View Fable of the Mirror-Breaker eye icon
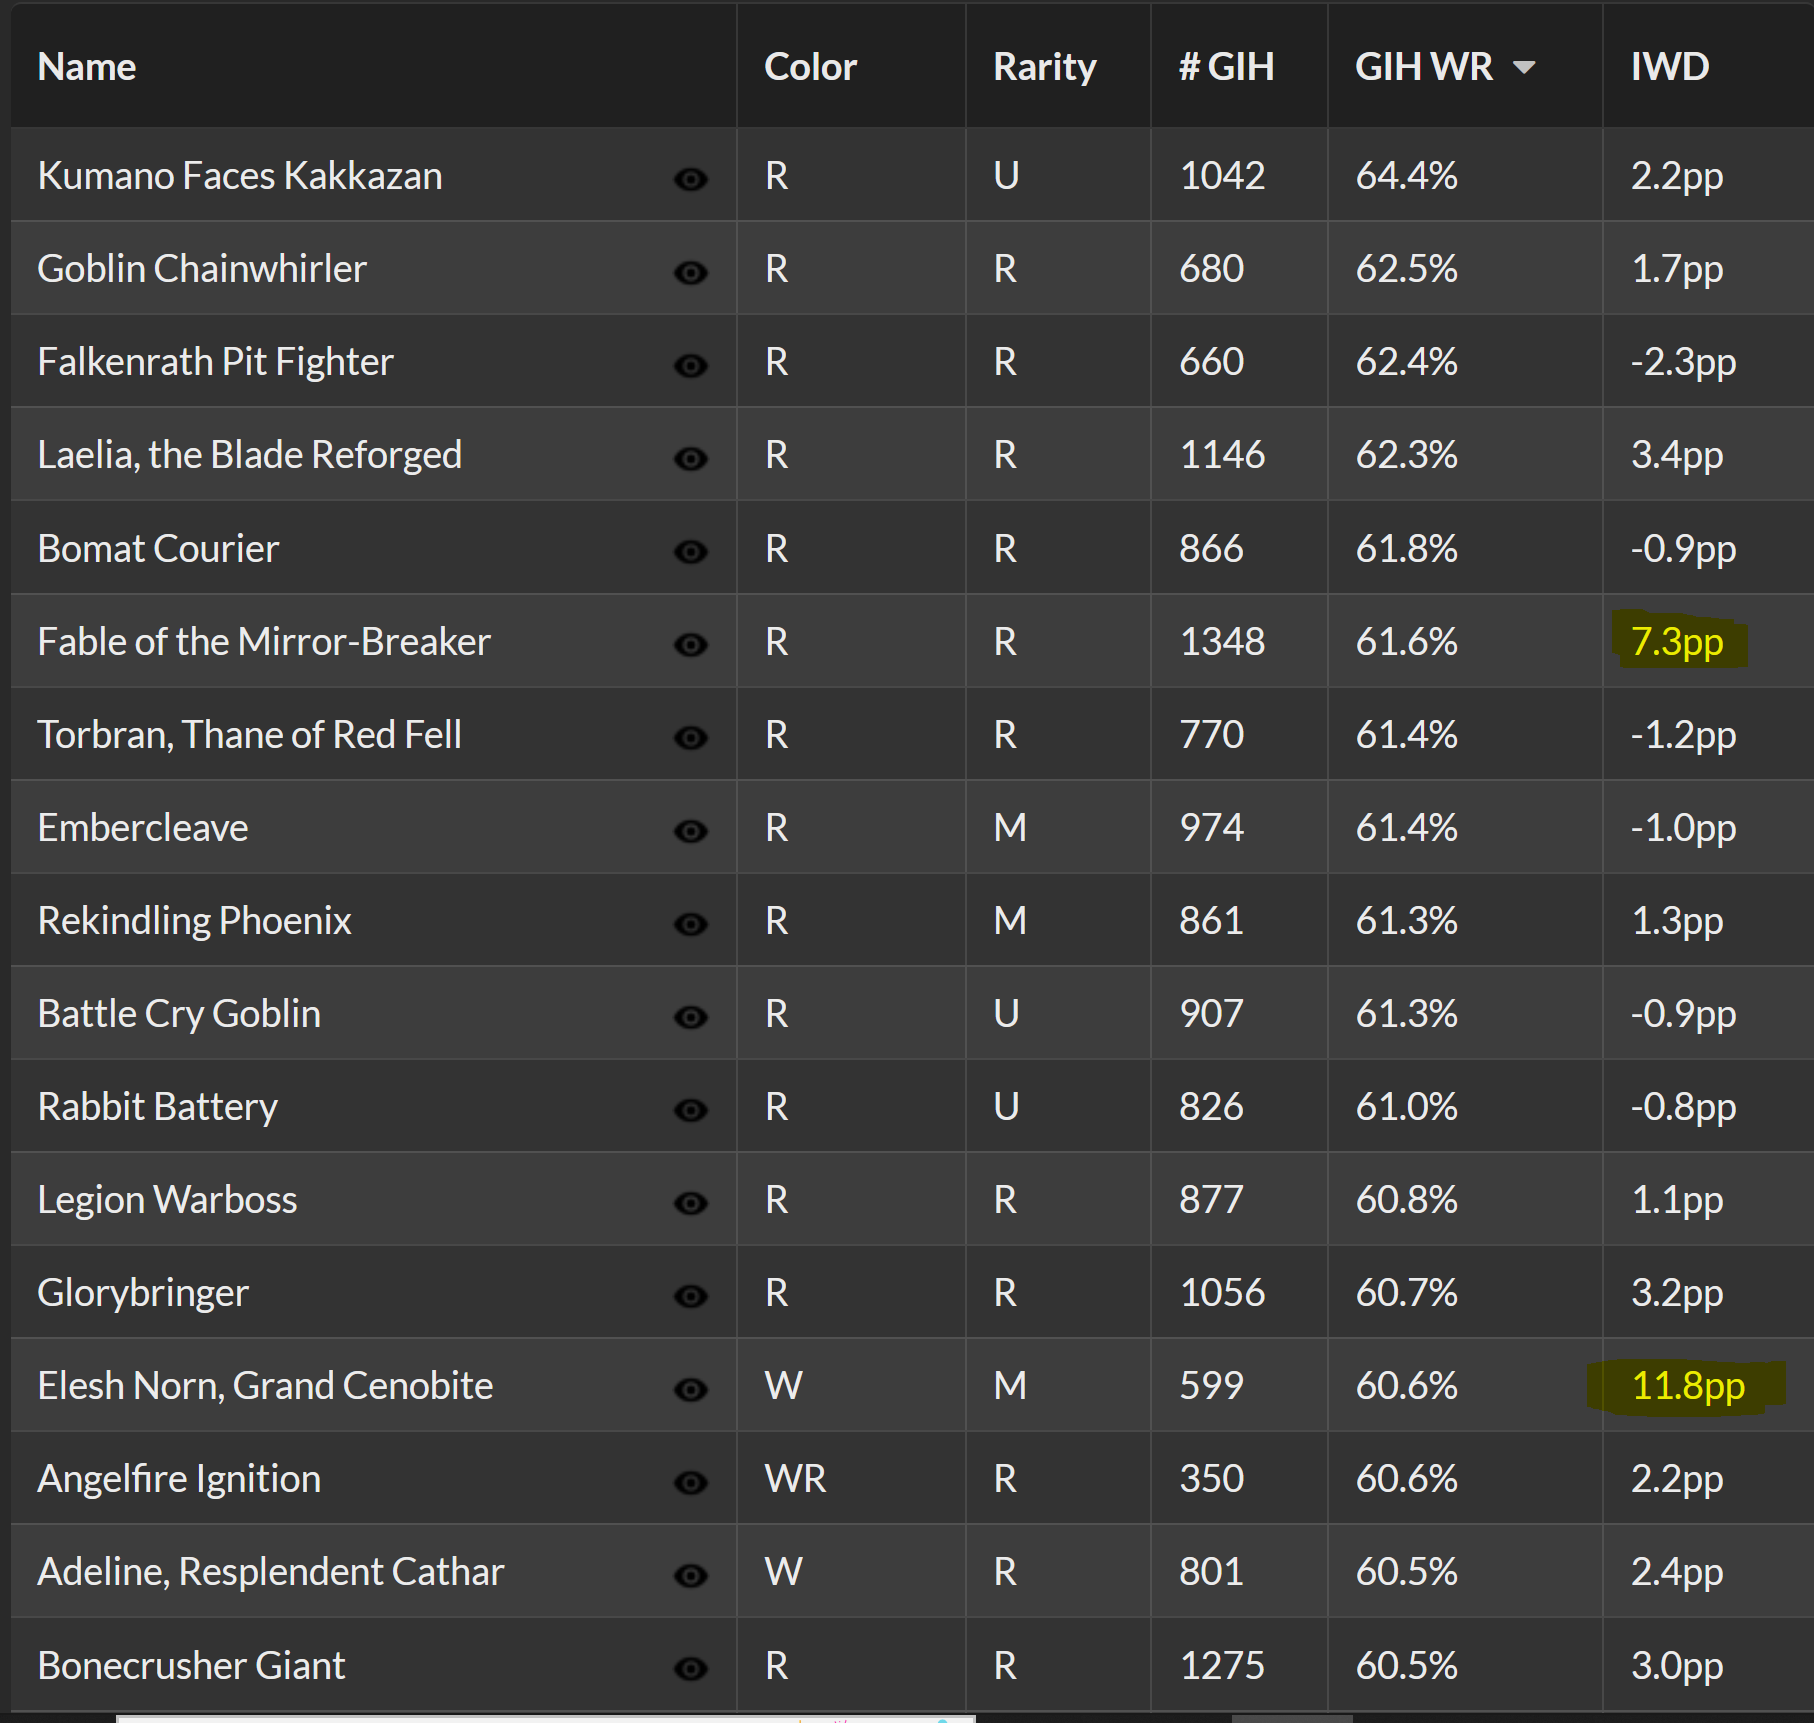The width and height of the screenshot is (1814, 1723). pos(690,644)
